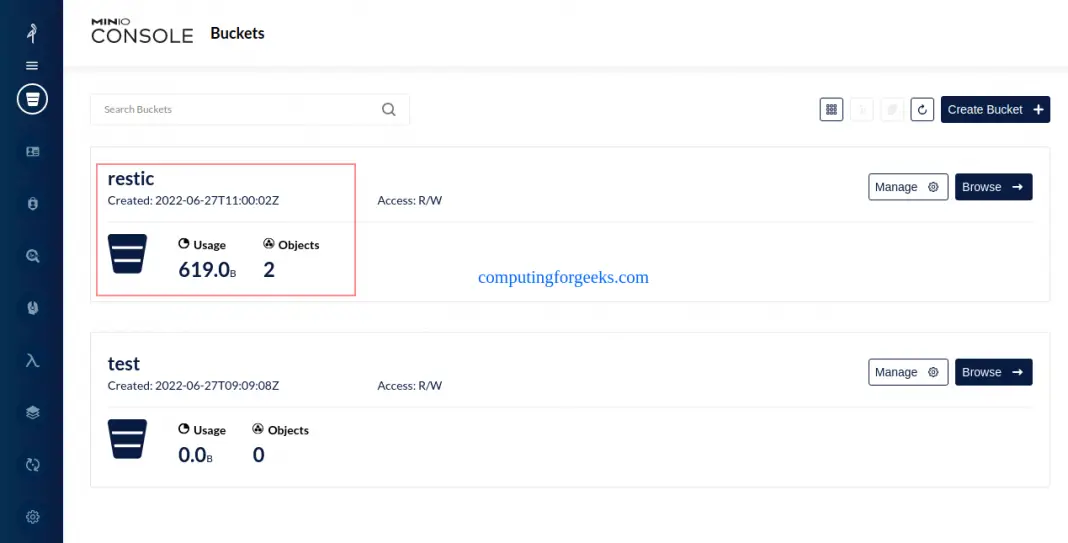Open the Access lock icon in sidebar
The image size is (1068, 543).
(x=32, y=204)
